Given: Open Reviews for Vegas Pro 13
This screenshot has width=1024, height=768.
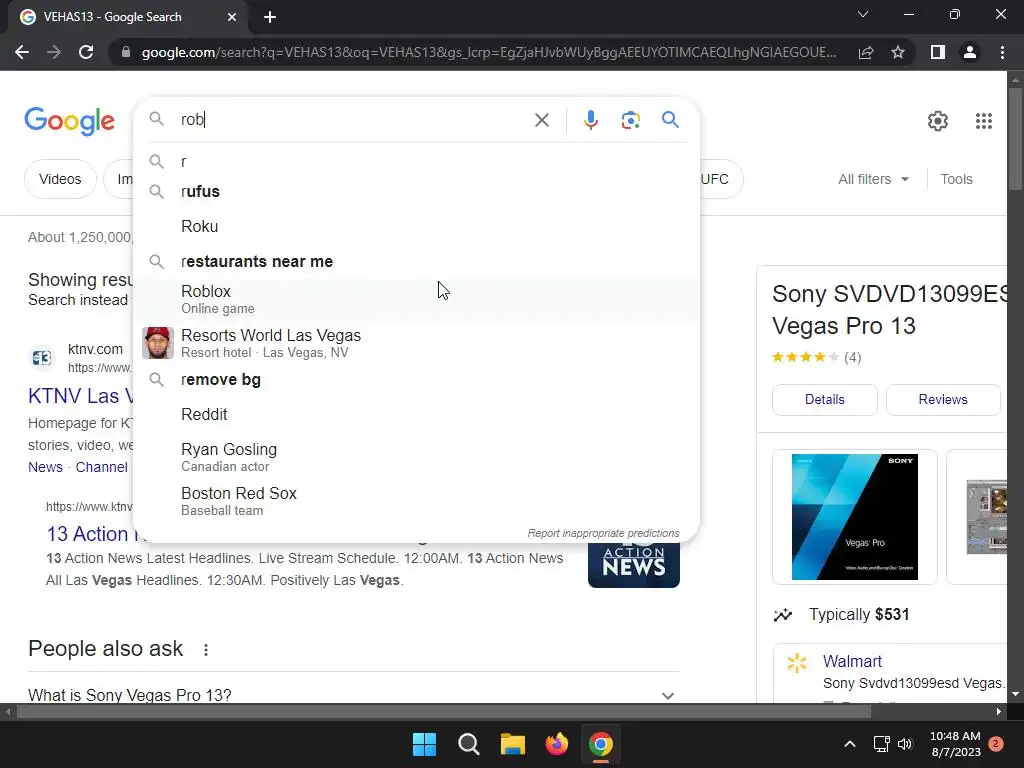Looking at the screenshot, I should tap(942, 399).
